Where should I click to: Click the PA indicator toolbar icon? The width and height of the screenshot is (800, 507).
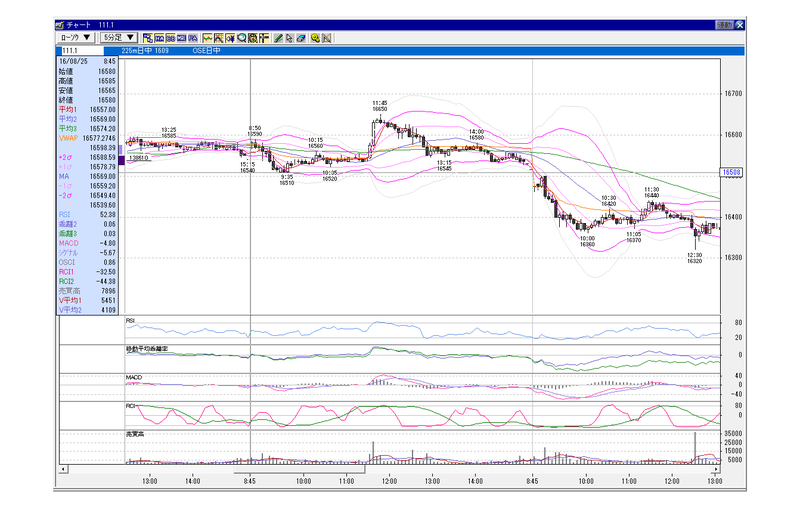point(193,38)
